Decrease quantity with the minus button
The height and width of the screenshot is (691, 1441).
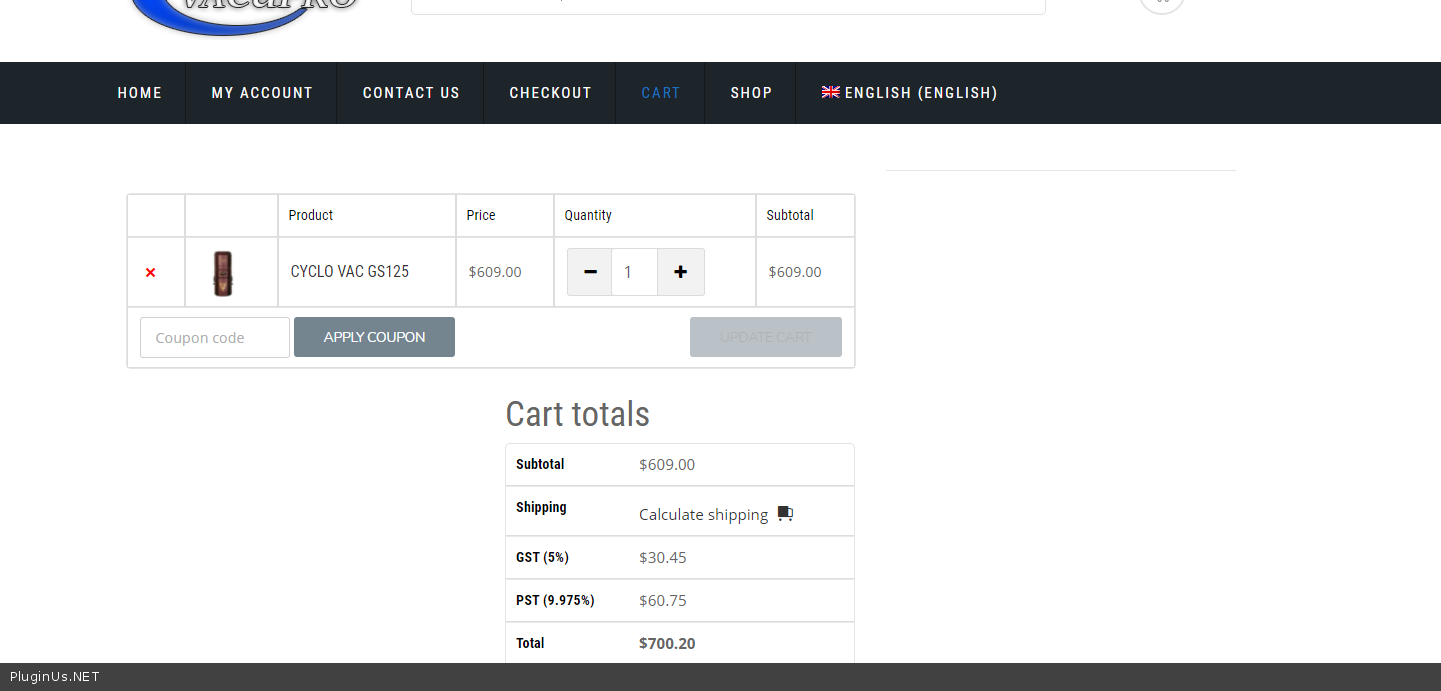click(x=589, y=272)
